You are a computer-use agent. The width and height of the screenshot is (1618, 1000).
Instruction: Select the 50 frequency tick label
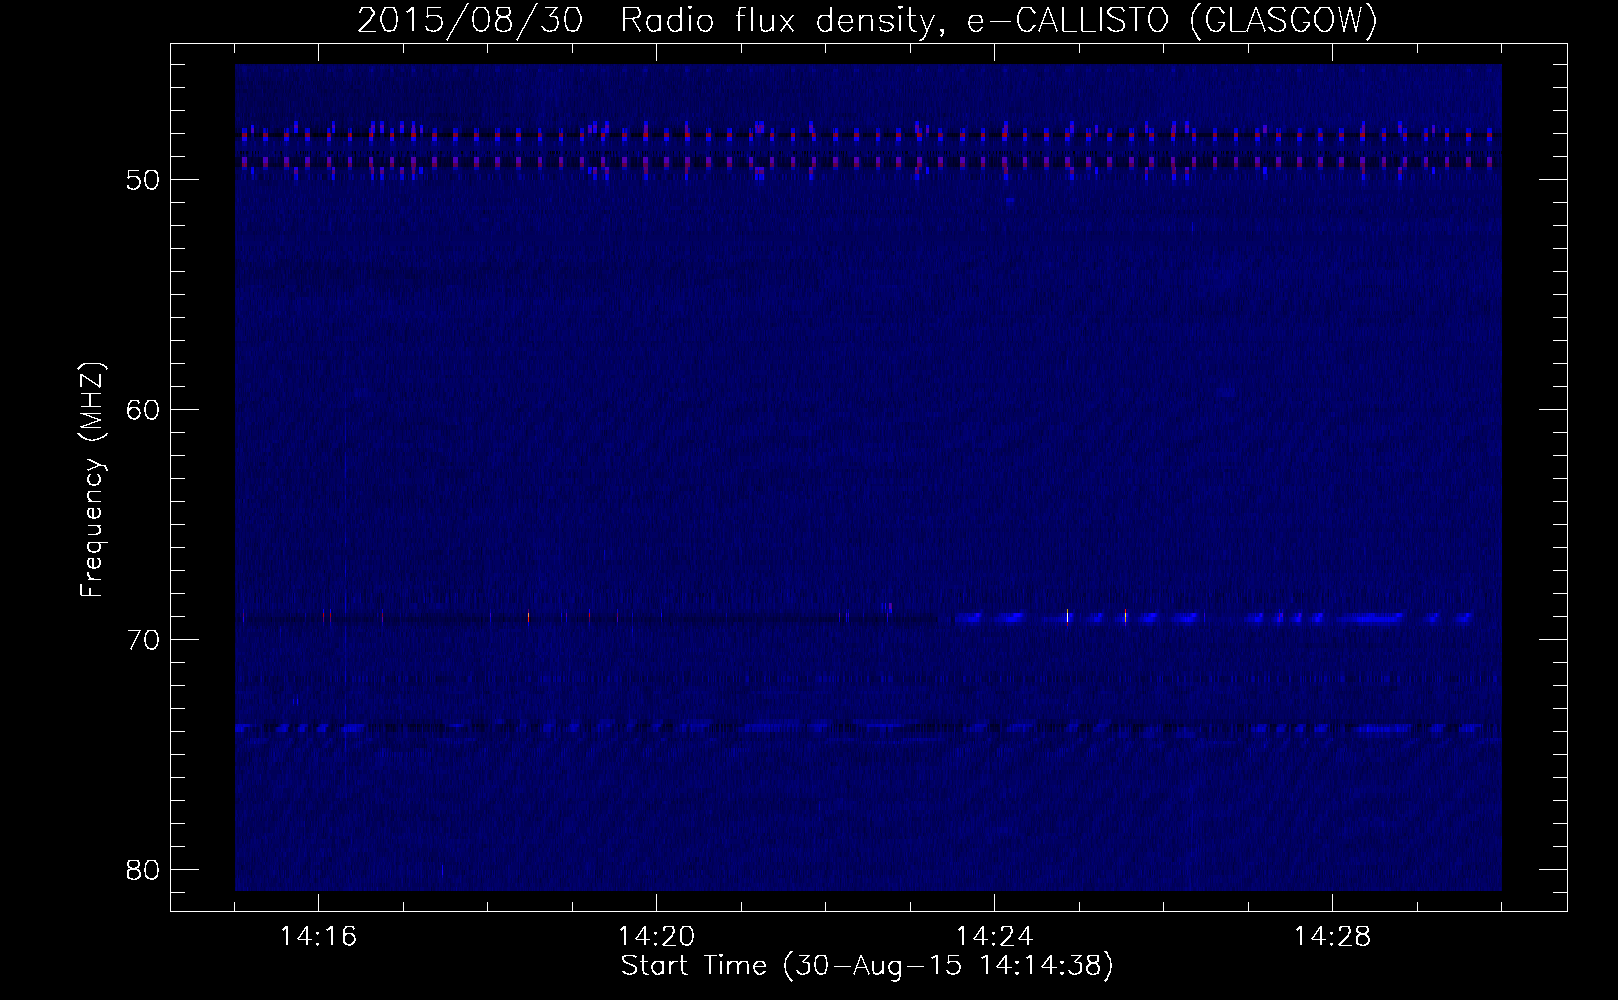click(145, 180)
